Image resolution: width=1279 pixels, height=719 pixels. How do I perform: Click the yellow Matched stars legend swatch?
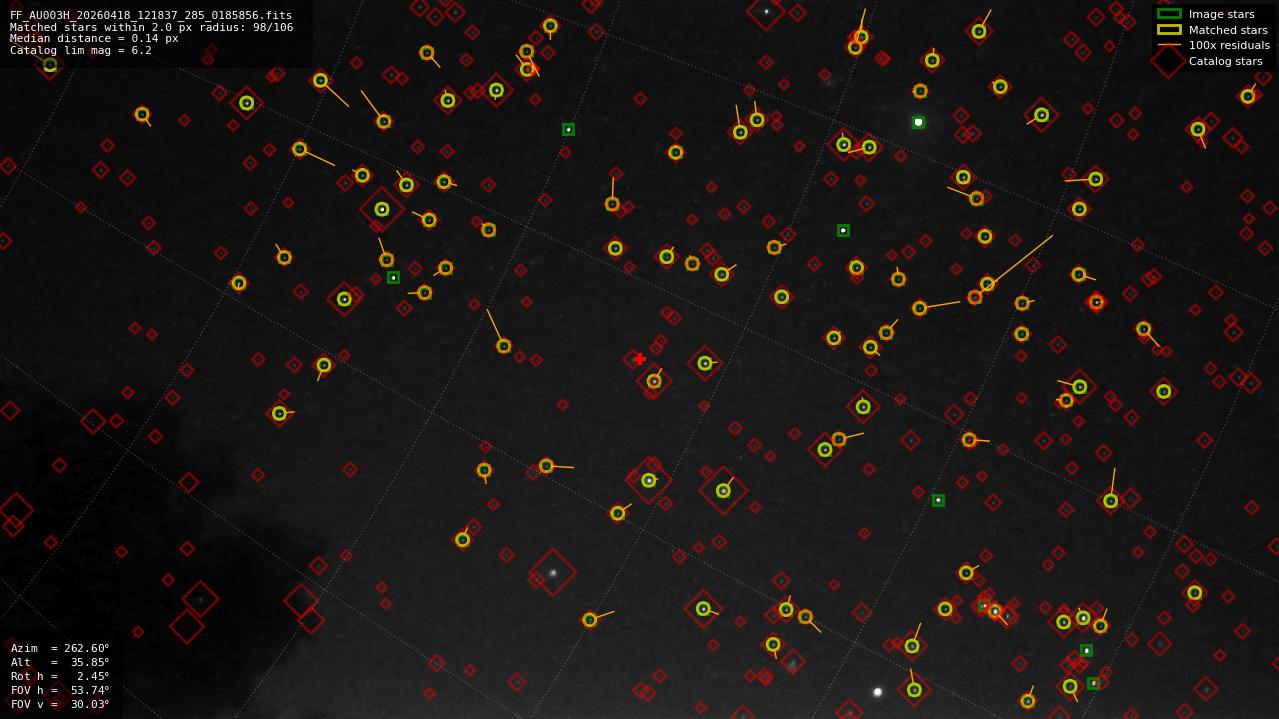point(1169,30)
